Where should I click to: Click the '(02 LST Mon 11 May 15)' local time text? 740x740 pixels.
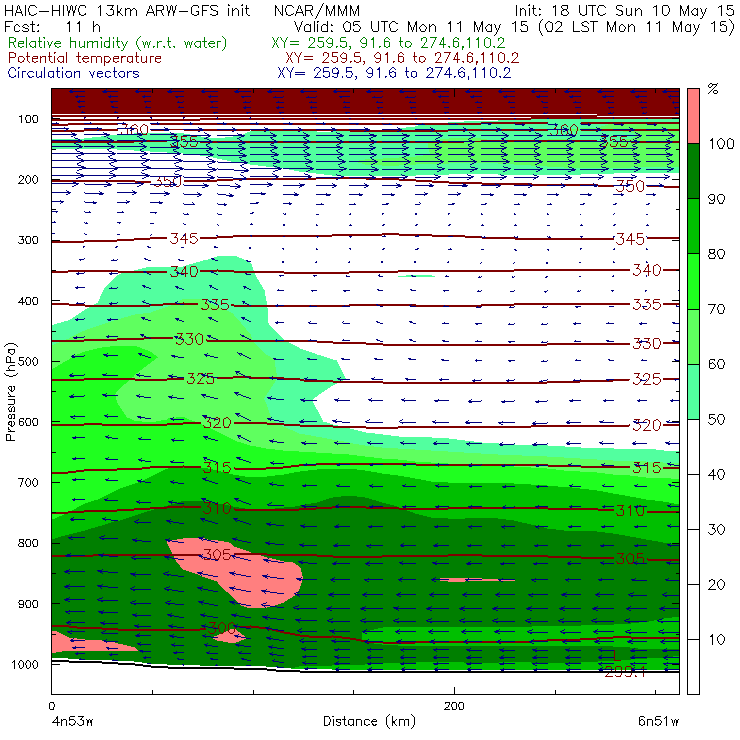click(x=636, y=26)
